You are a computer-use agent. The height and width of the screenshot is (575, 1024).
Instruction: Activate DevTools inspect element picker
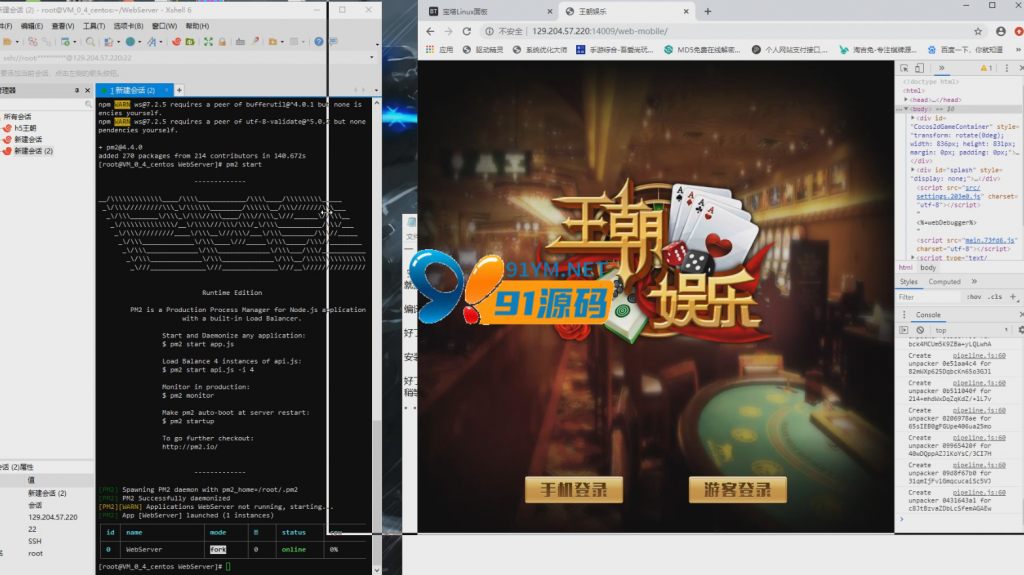click(x=904, y=68)
